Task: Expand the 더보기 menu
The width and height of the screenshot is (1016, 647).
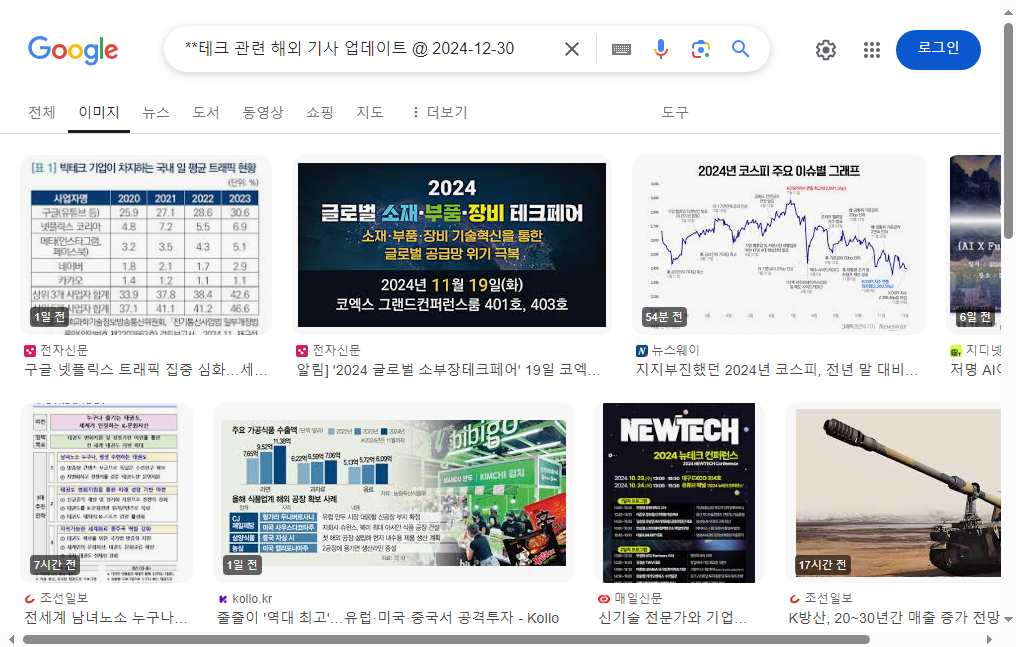Action: coord(439,113)
